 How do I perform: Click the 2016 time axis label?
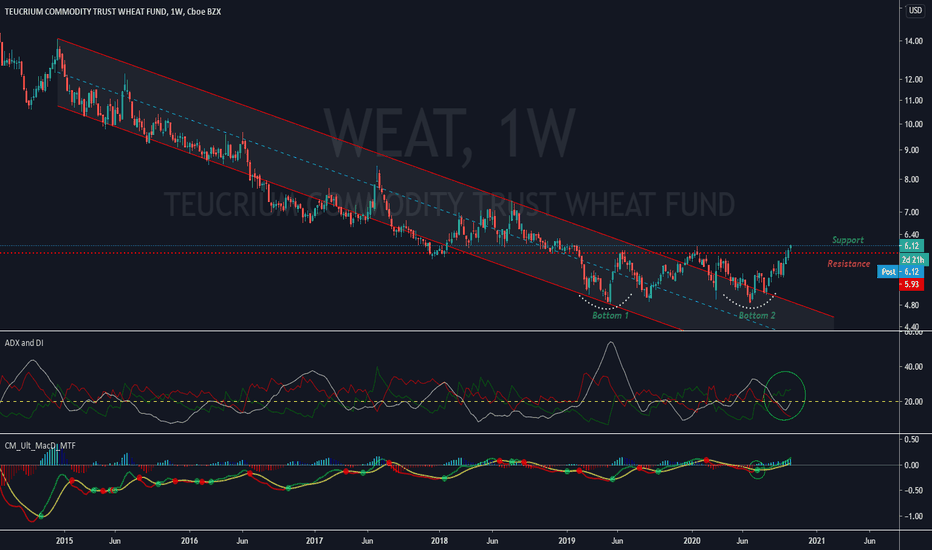[189, 540]
